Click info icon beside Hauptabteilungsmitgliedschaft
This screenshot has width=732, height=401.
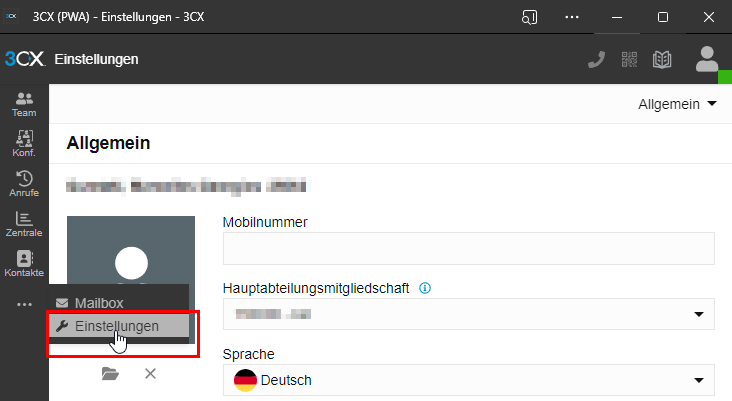click(425, 288)
